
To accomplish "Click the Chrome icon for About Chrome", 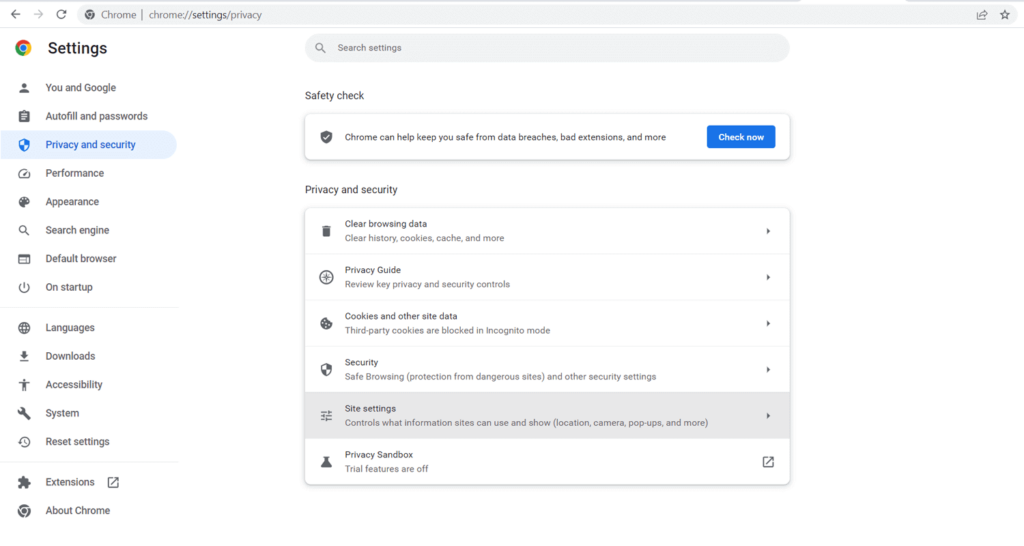I will click(24, 511).
